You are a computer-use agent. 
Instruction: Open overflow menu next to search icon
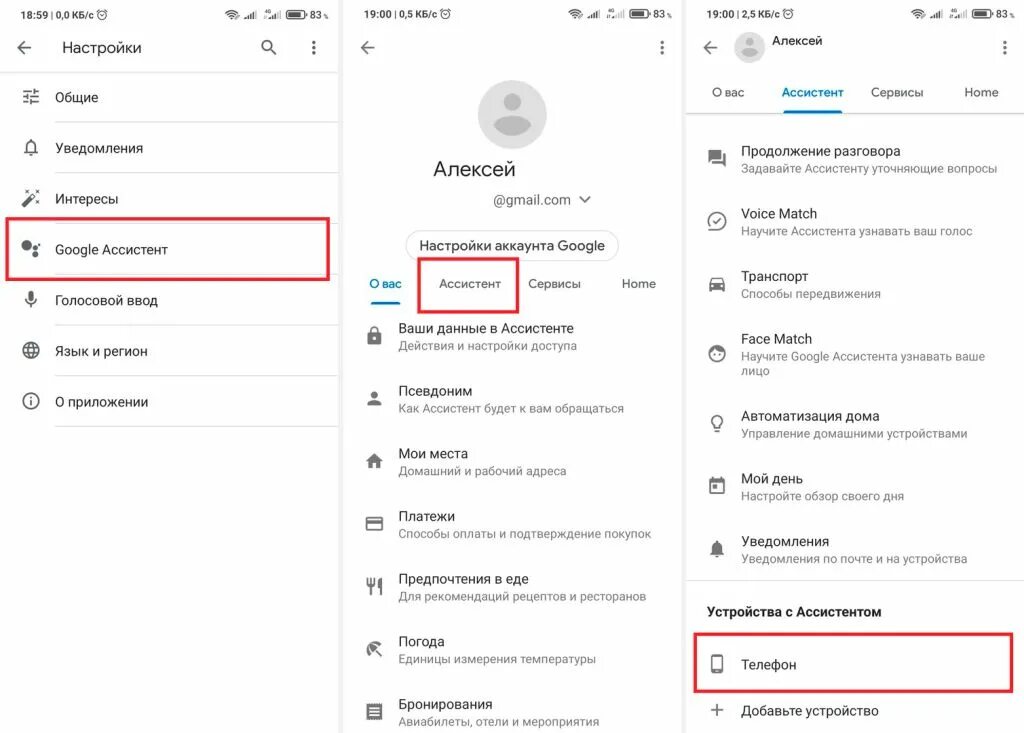313,48
